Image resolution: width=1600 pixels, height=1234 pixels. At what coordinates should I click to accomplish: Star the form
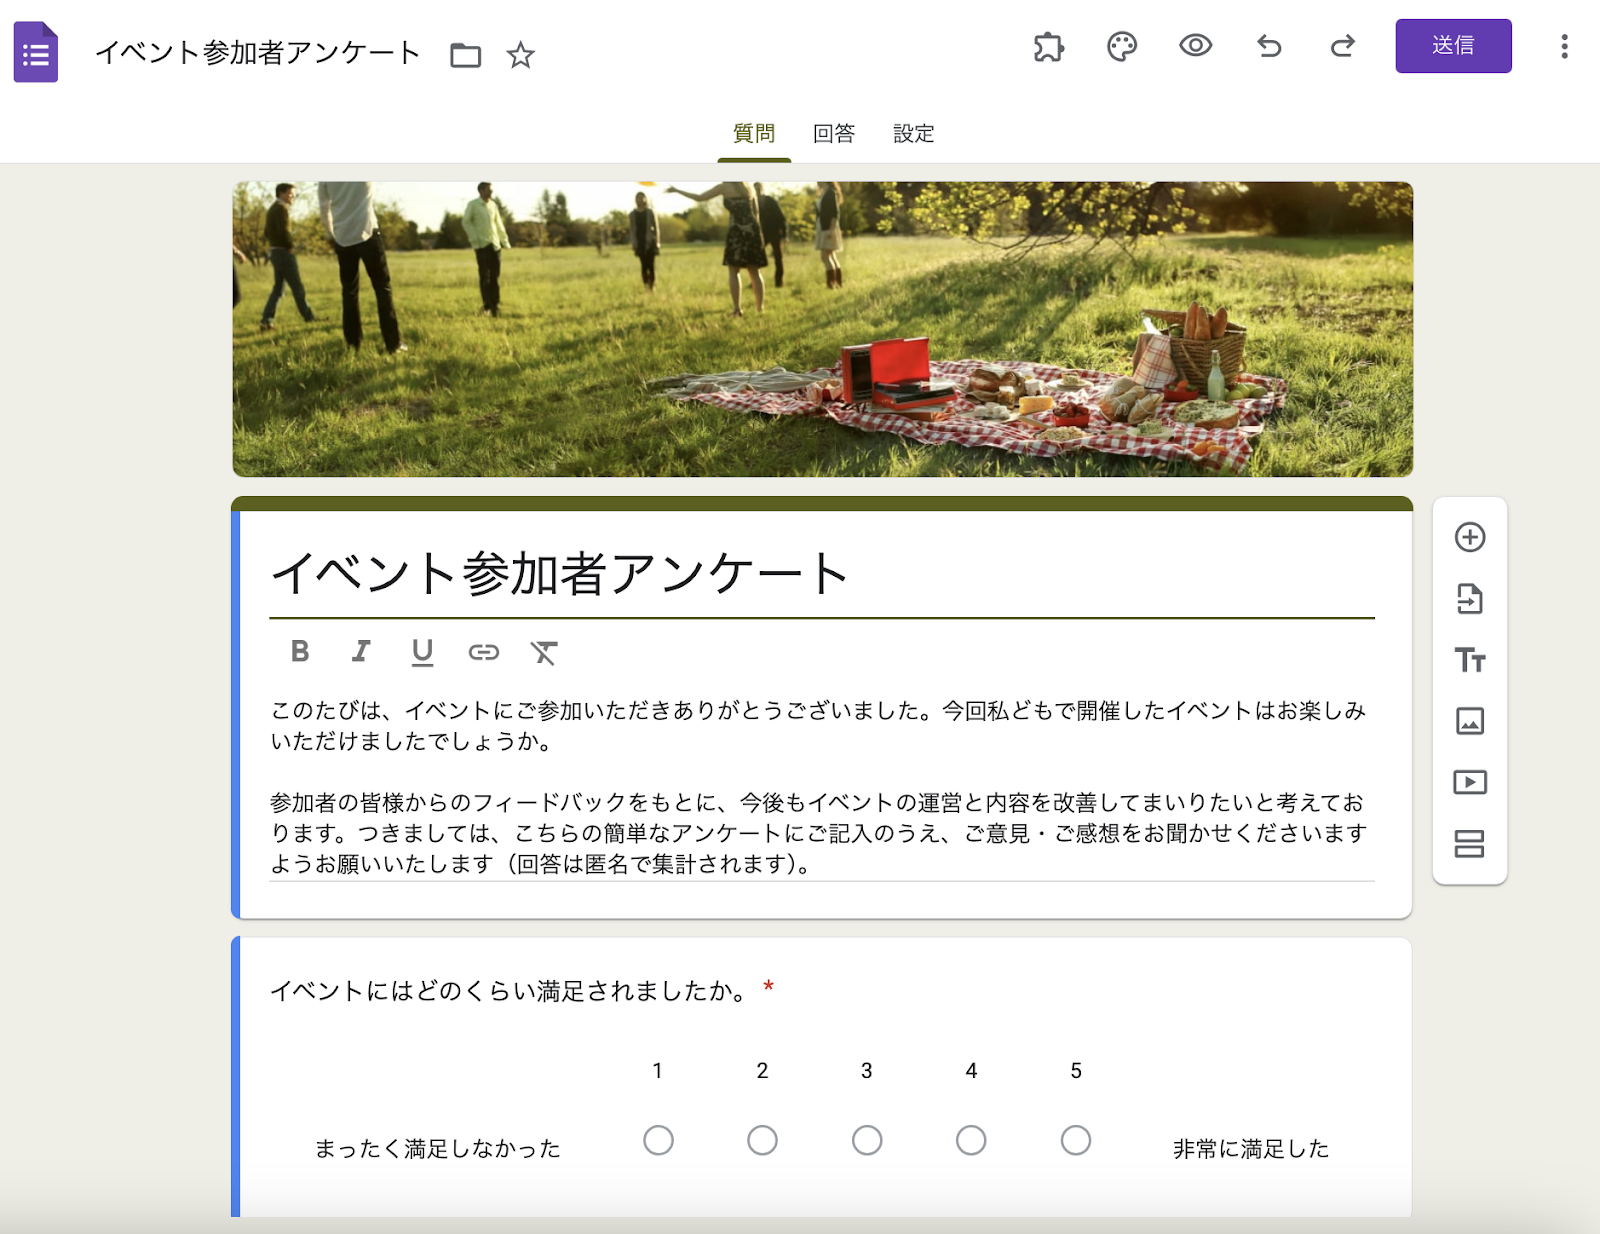pyautogui.click(x=521, y=56)
